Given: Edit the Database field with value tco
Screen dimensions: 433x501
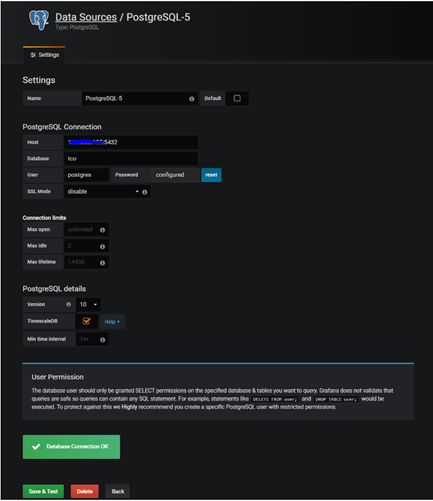Looking at the screenshot, I should pos(131,159).
